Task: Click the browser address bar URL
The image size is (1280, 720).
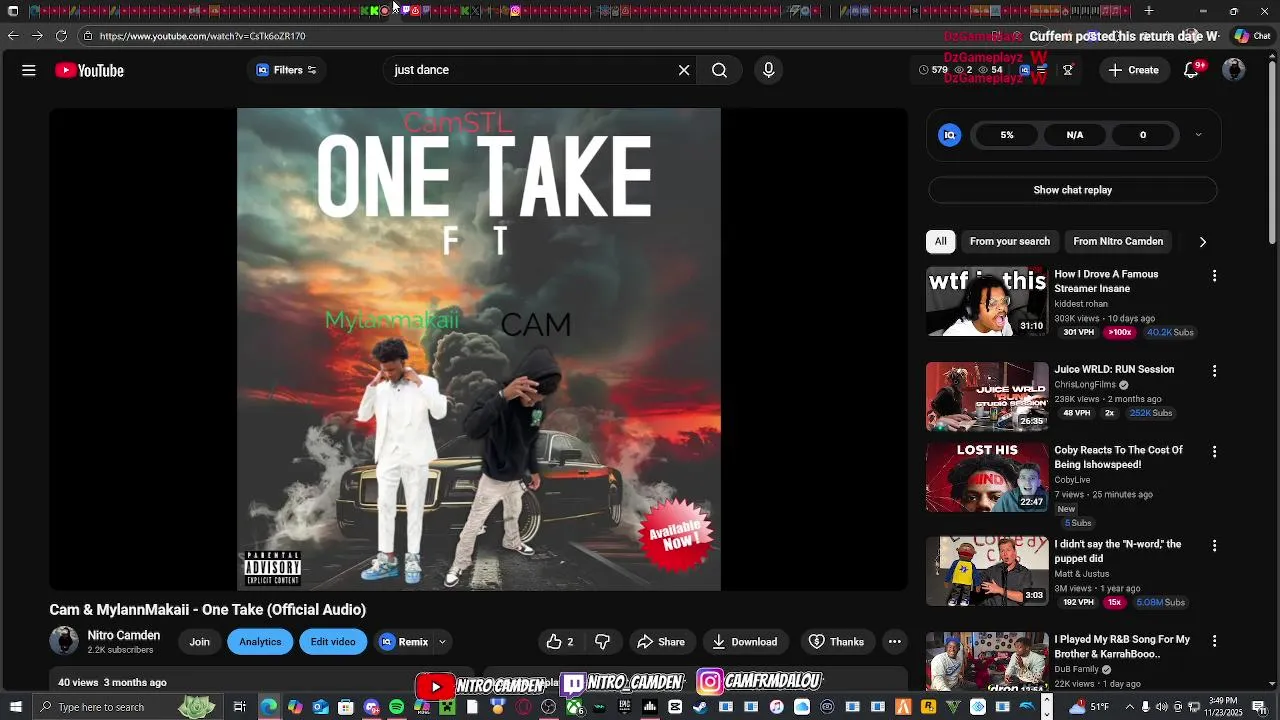Action: click(203, 36)
